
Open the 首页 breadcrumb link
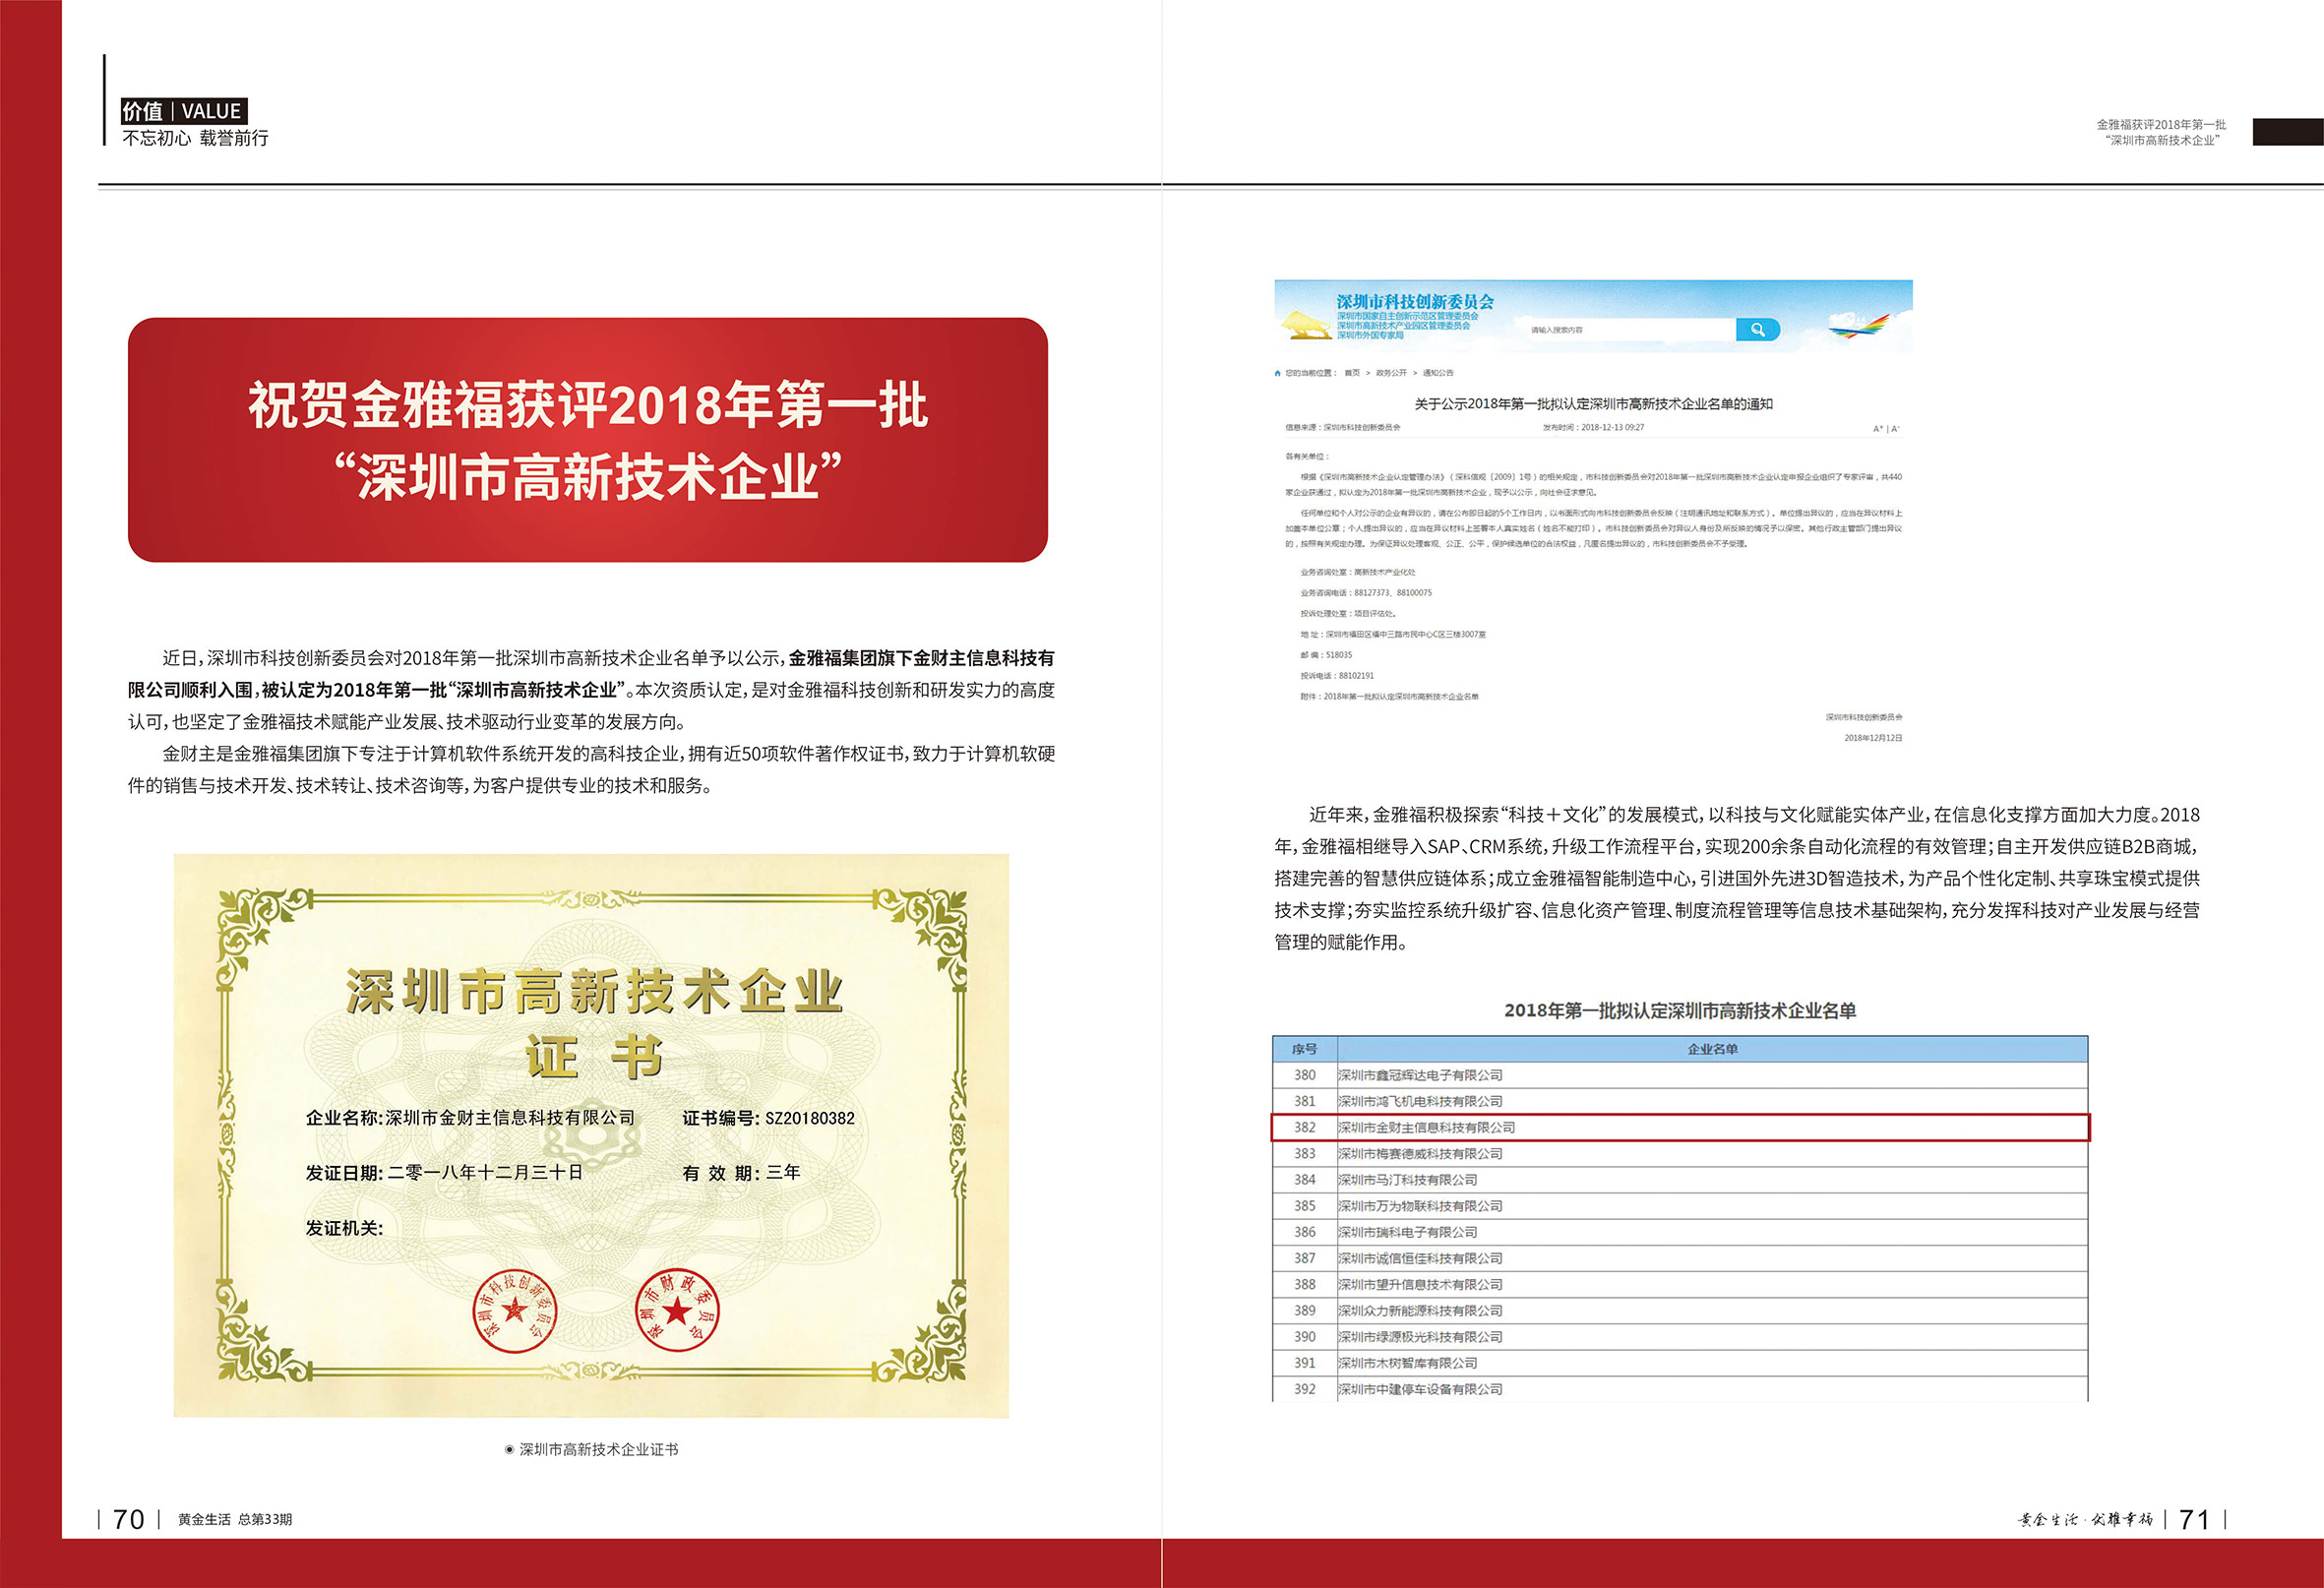point(1352,373)
